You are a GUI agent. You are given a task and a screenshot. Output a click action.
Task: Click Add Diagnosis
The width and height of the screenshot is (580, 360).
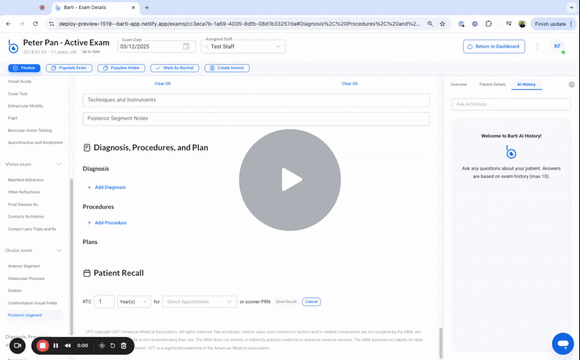pos(107,187)
